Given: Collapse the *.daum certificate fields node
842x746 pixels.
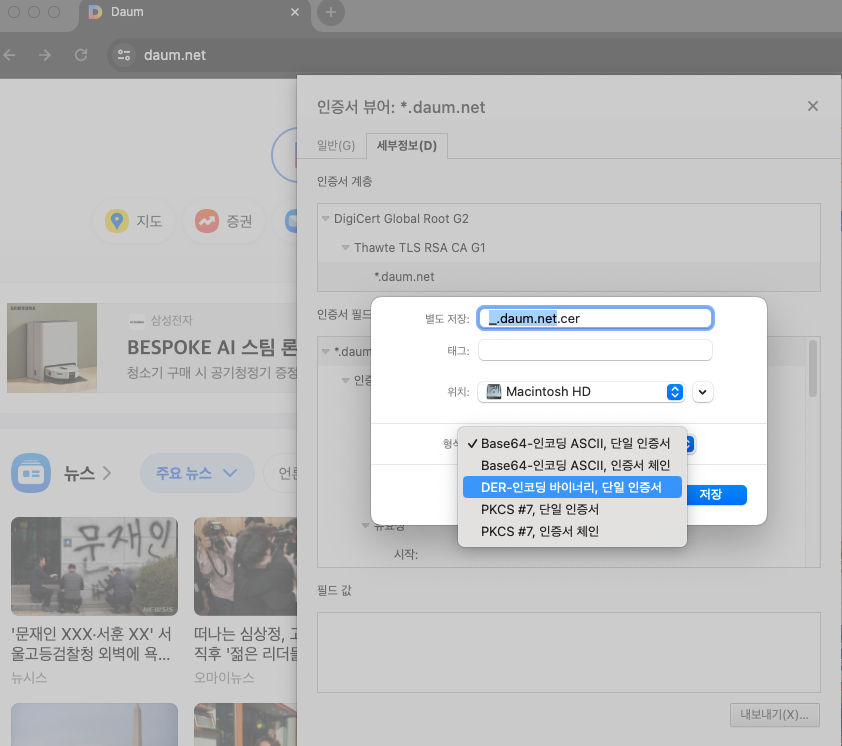Looking at the screenshot, I should click(325, 351).
